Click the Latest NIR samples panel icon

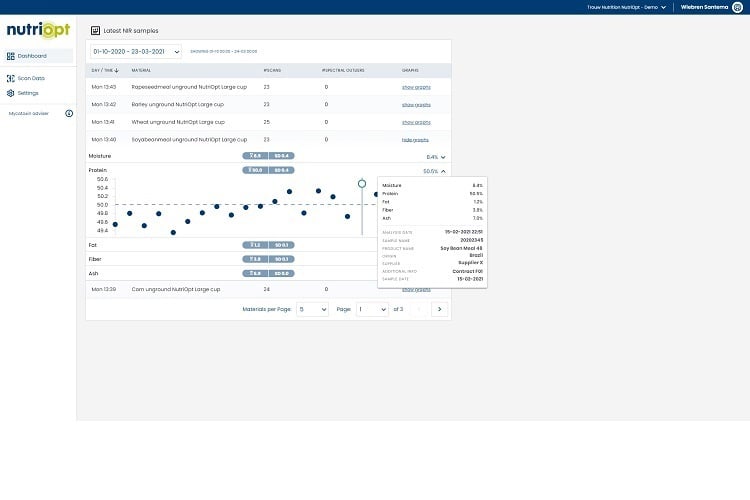tap(96, 31)
